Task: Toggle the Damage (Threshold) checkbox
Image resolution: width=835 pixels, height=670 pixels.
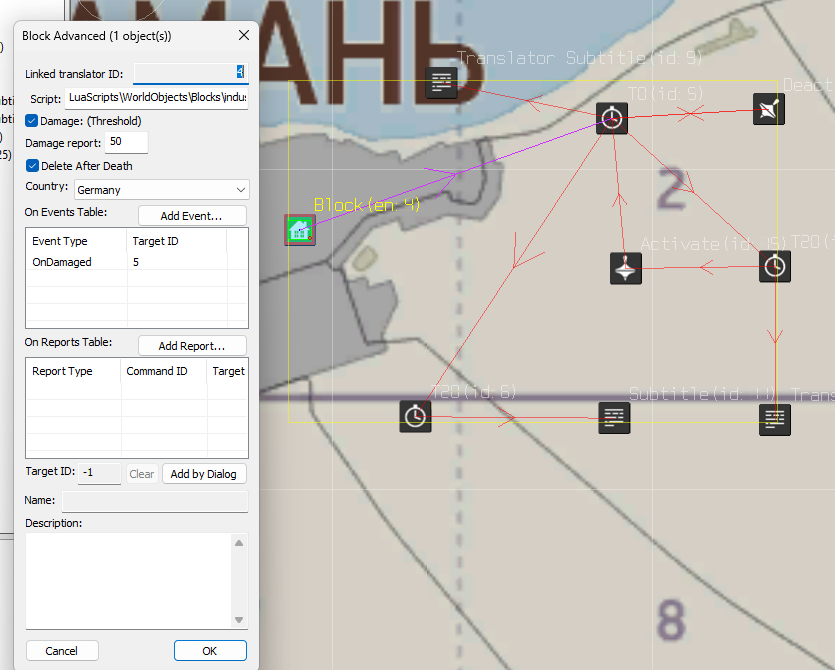Action: point(32,121)
